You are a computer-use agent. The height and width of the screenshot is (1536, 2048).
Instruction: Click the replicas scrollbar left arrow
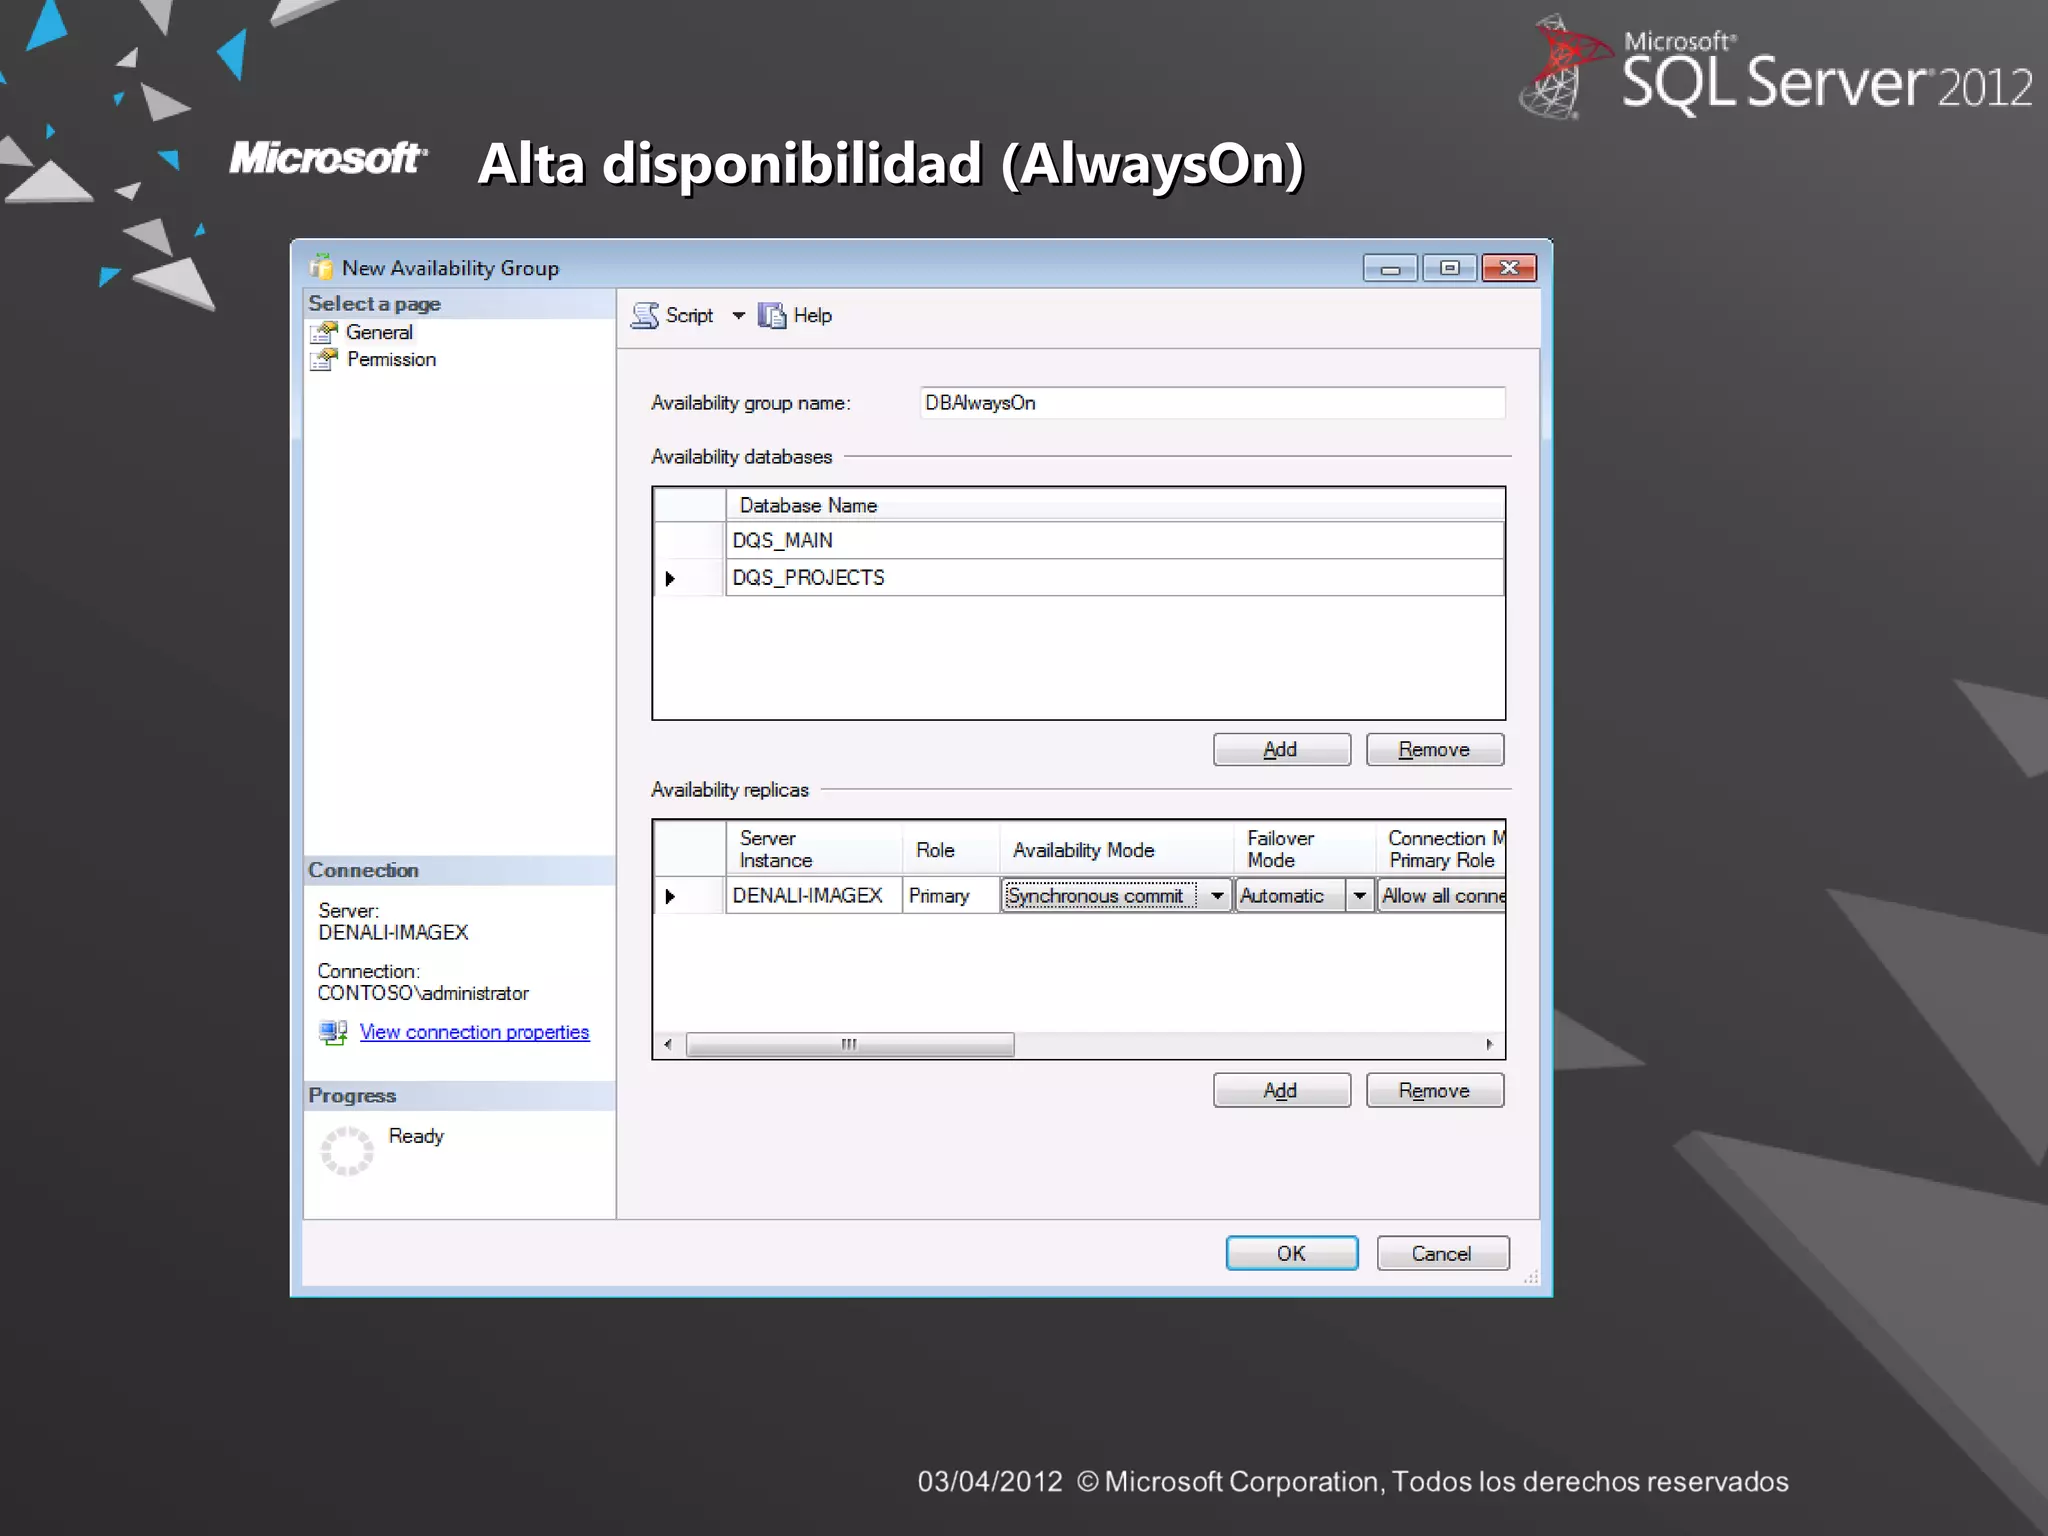pos(668,1045)
